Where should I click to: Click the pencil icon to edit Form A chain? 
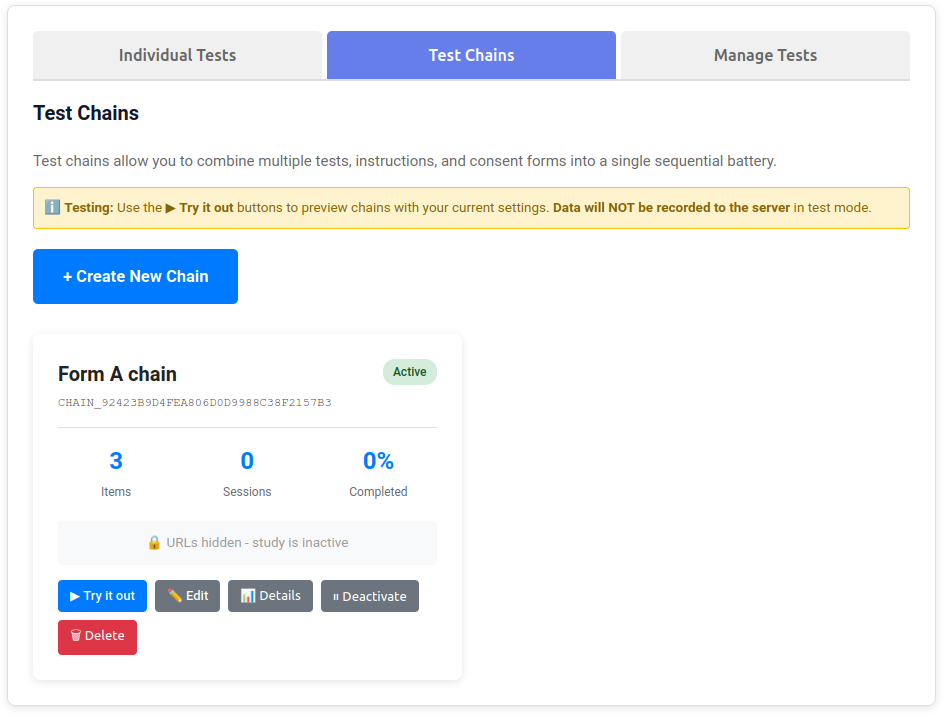coord(173,596)
